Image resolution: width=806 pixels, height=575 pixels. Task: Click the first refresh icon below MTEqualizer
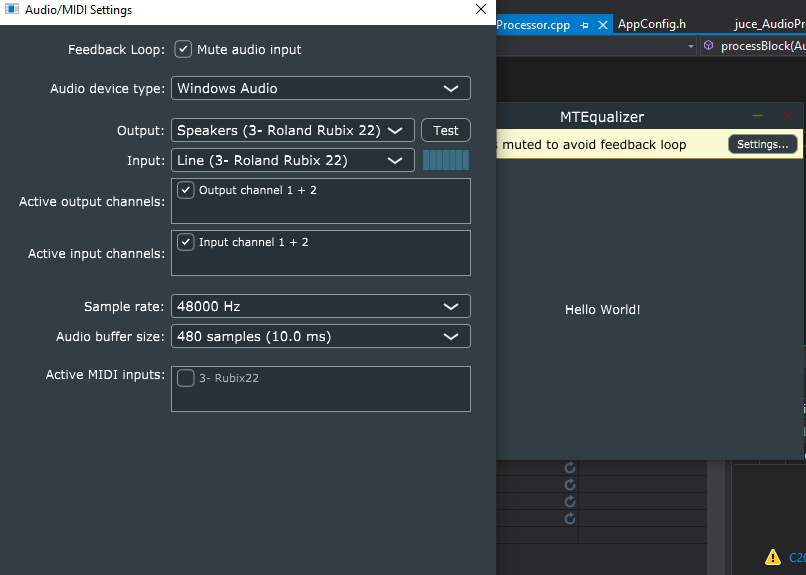[570, 468]
